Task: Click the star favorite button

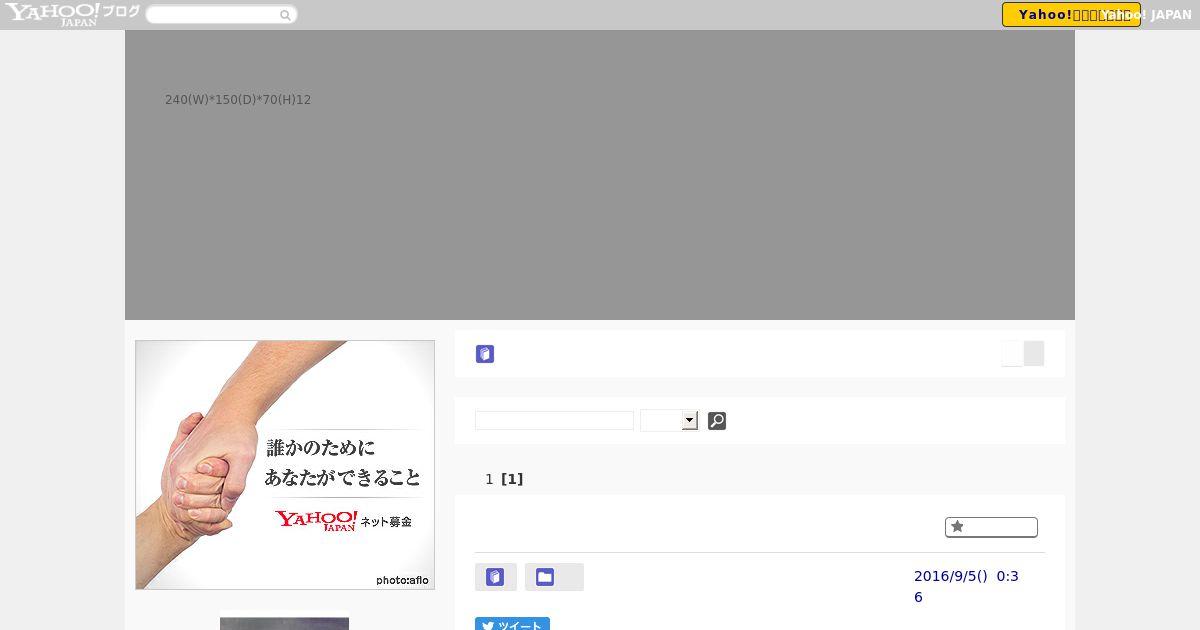Action: tap(991, 527)
